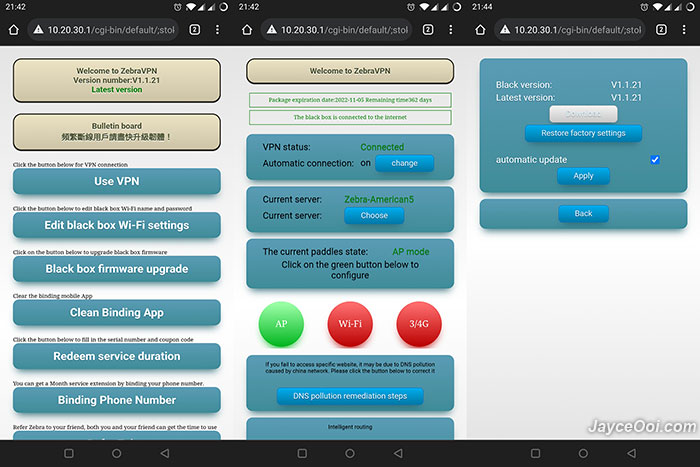The width and height of the screenshot is (700, 467).
Task: Tap Android back triangle on left phone
Action: [x=165, y=454]
